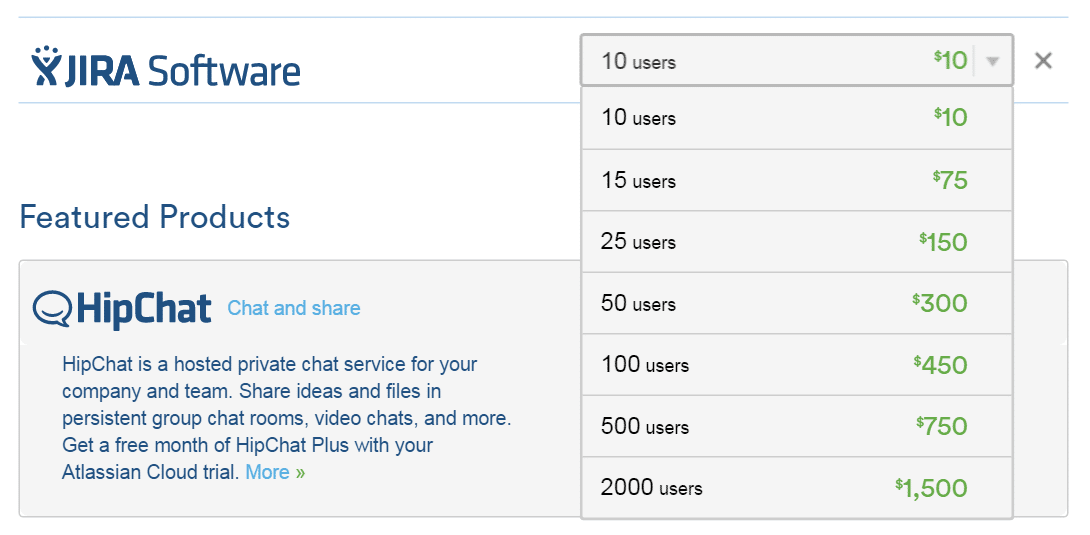Select the 10 users $10 option
Viewport: 1090px width, 535px height.
click(x=797, y=118)
